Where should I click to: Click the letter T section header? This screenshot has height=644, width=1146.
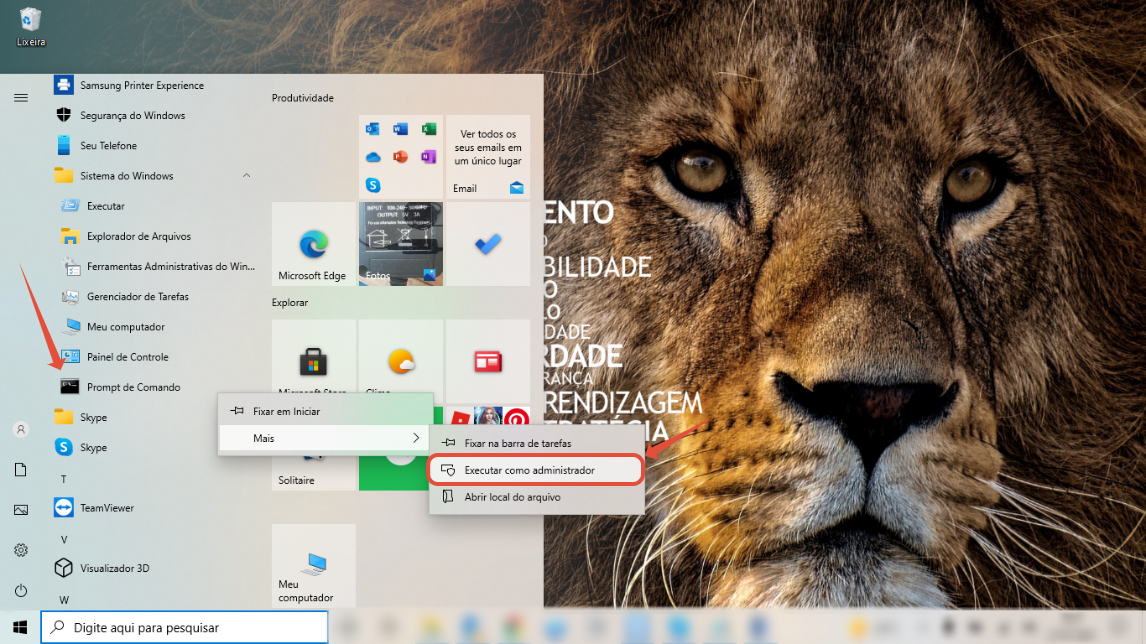[x=64, y=479]
